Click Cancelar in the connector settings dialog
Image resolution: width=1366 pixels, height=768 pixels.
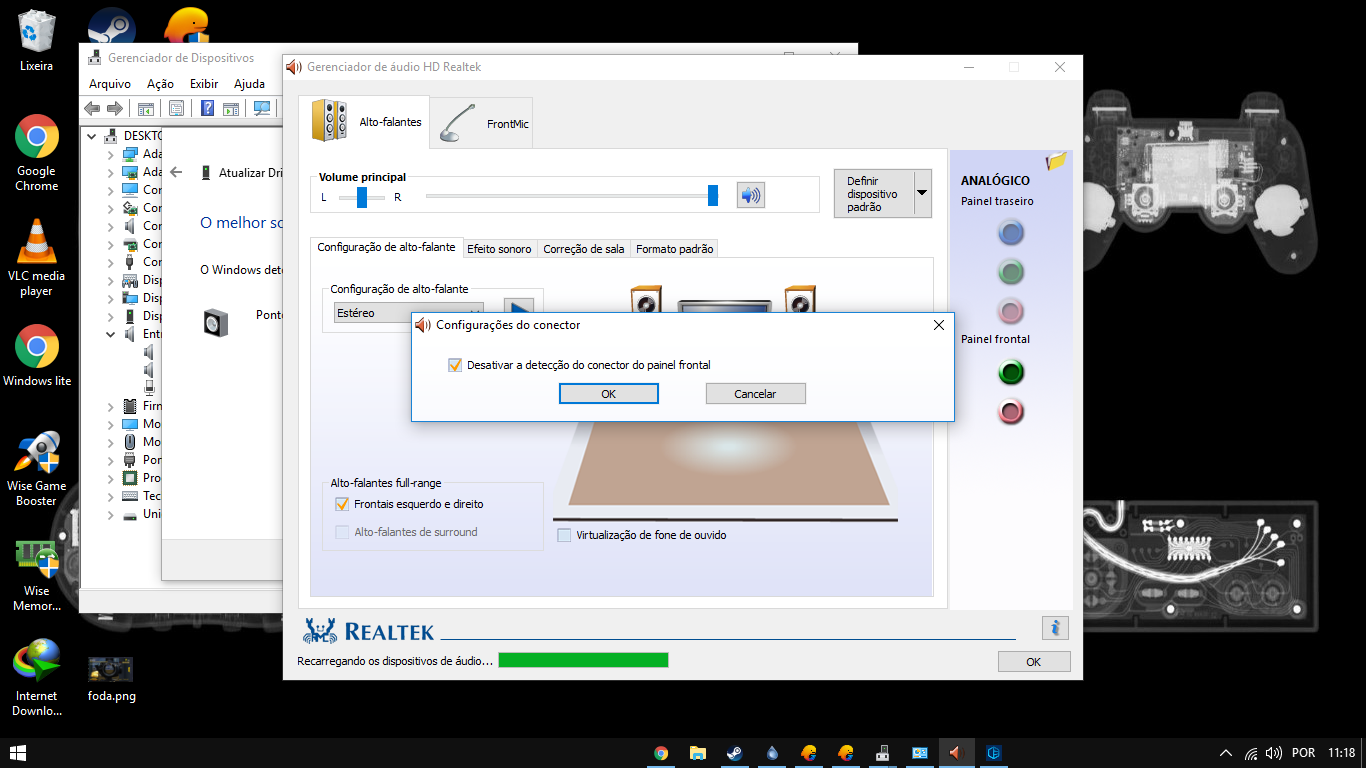755,394
